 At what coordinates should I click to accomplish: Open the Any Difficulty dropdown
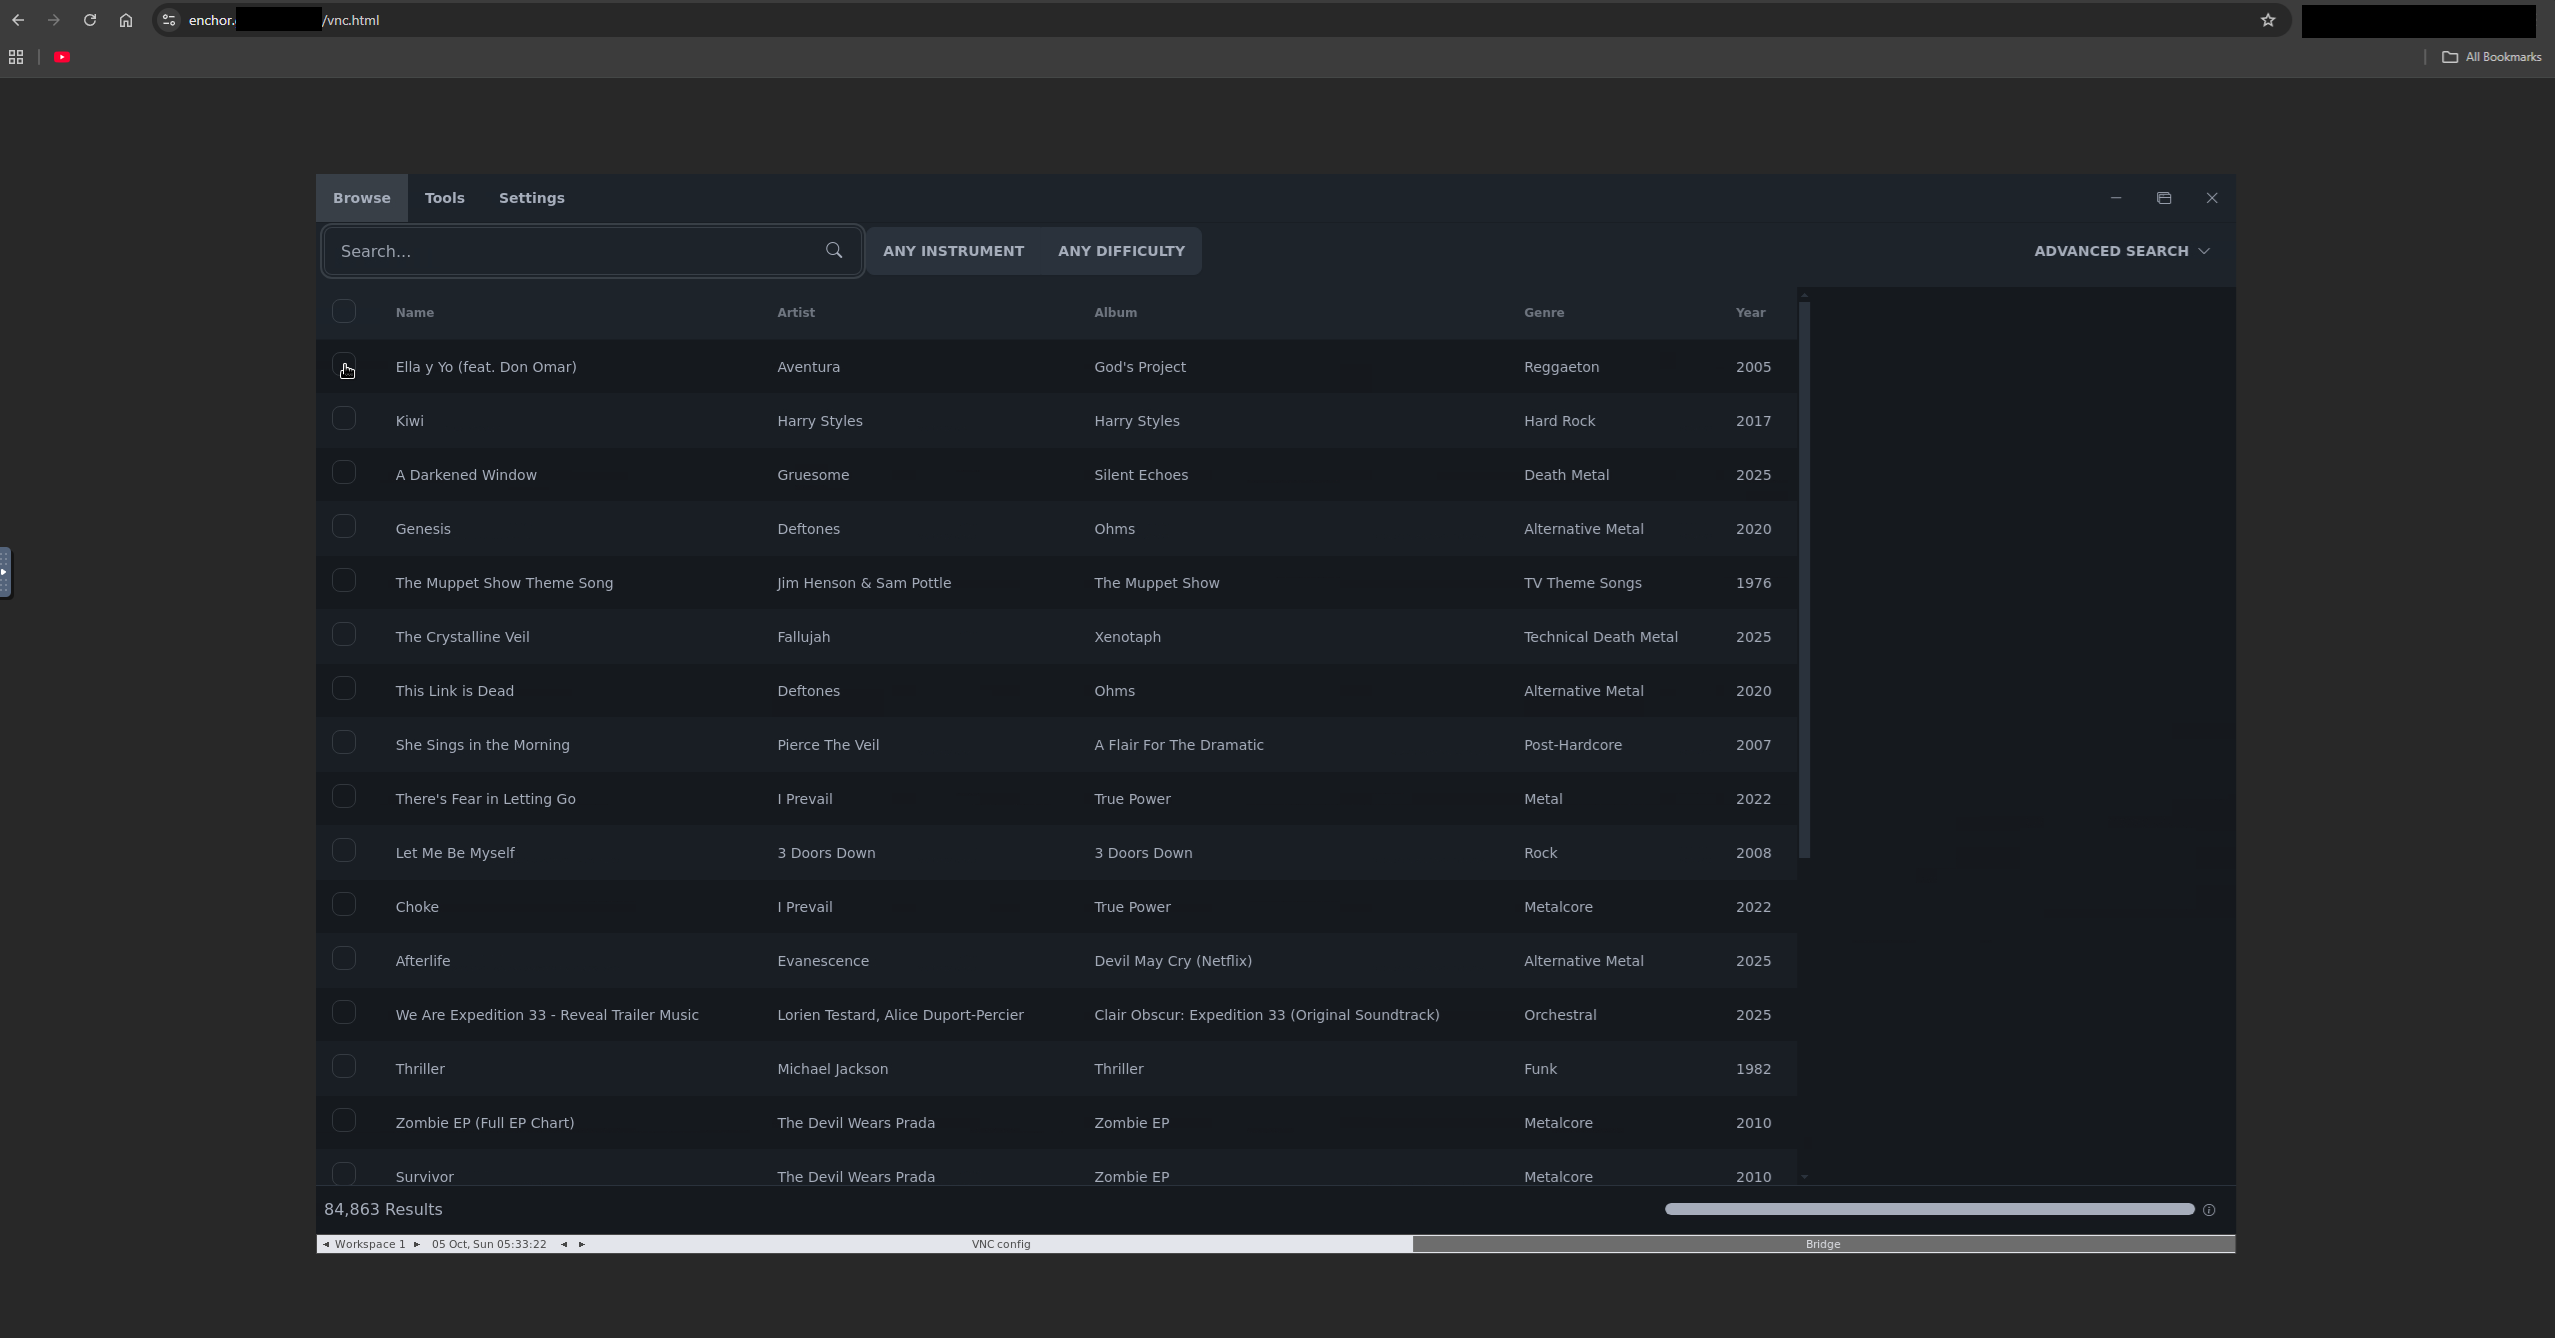point(1121,251)
